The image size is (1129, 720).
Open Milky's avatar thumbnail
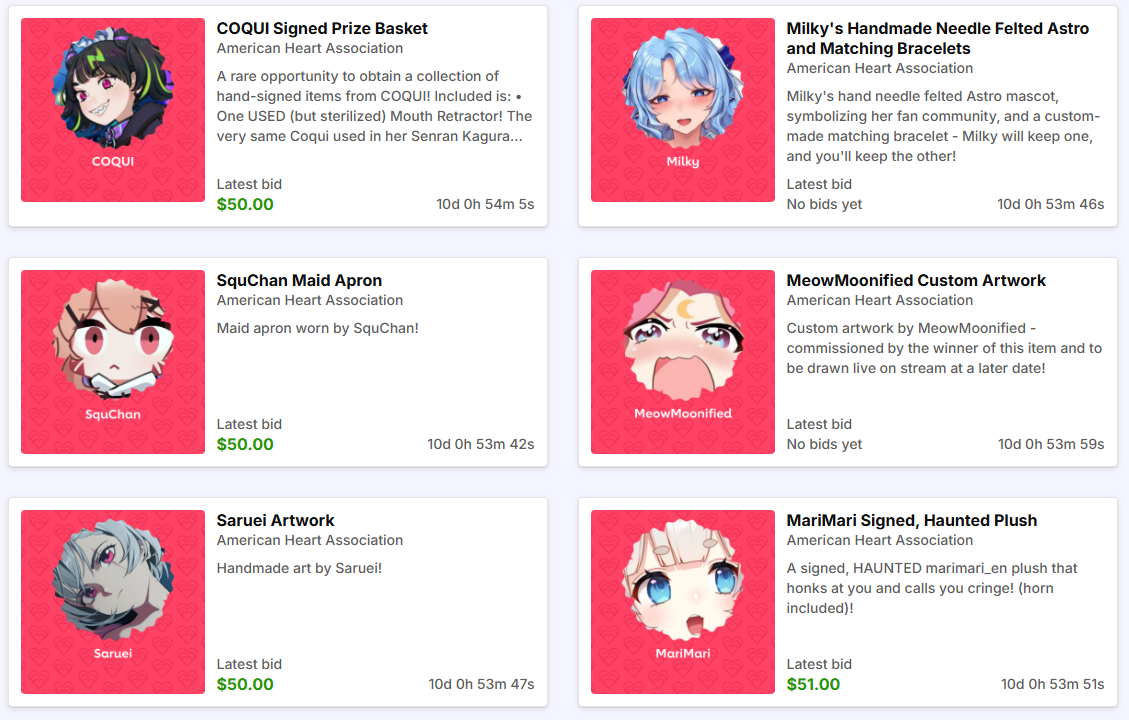coord(683,110)
